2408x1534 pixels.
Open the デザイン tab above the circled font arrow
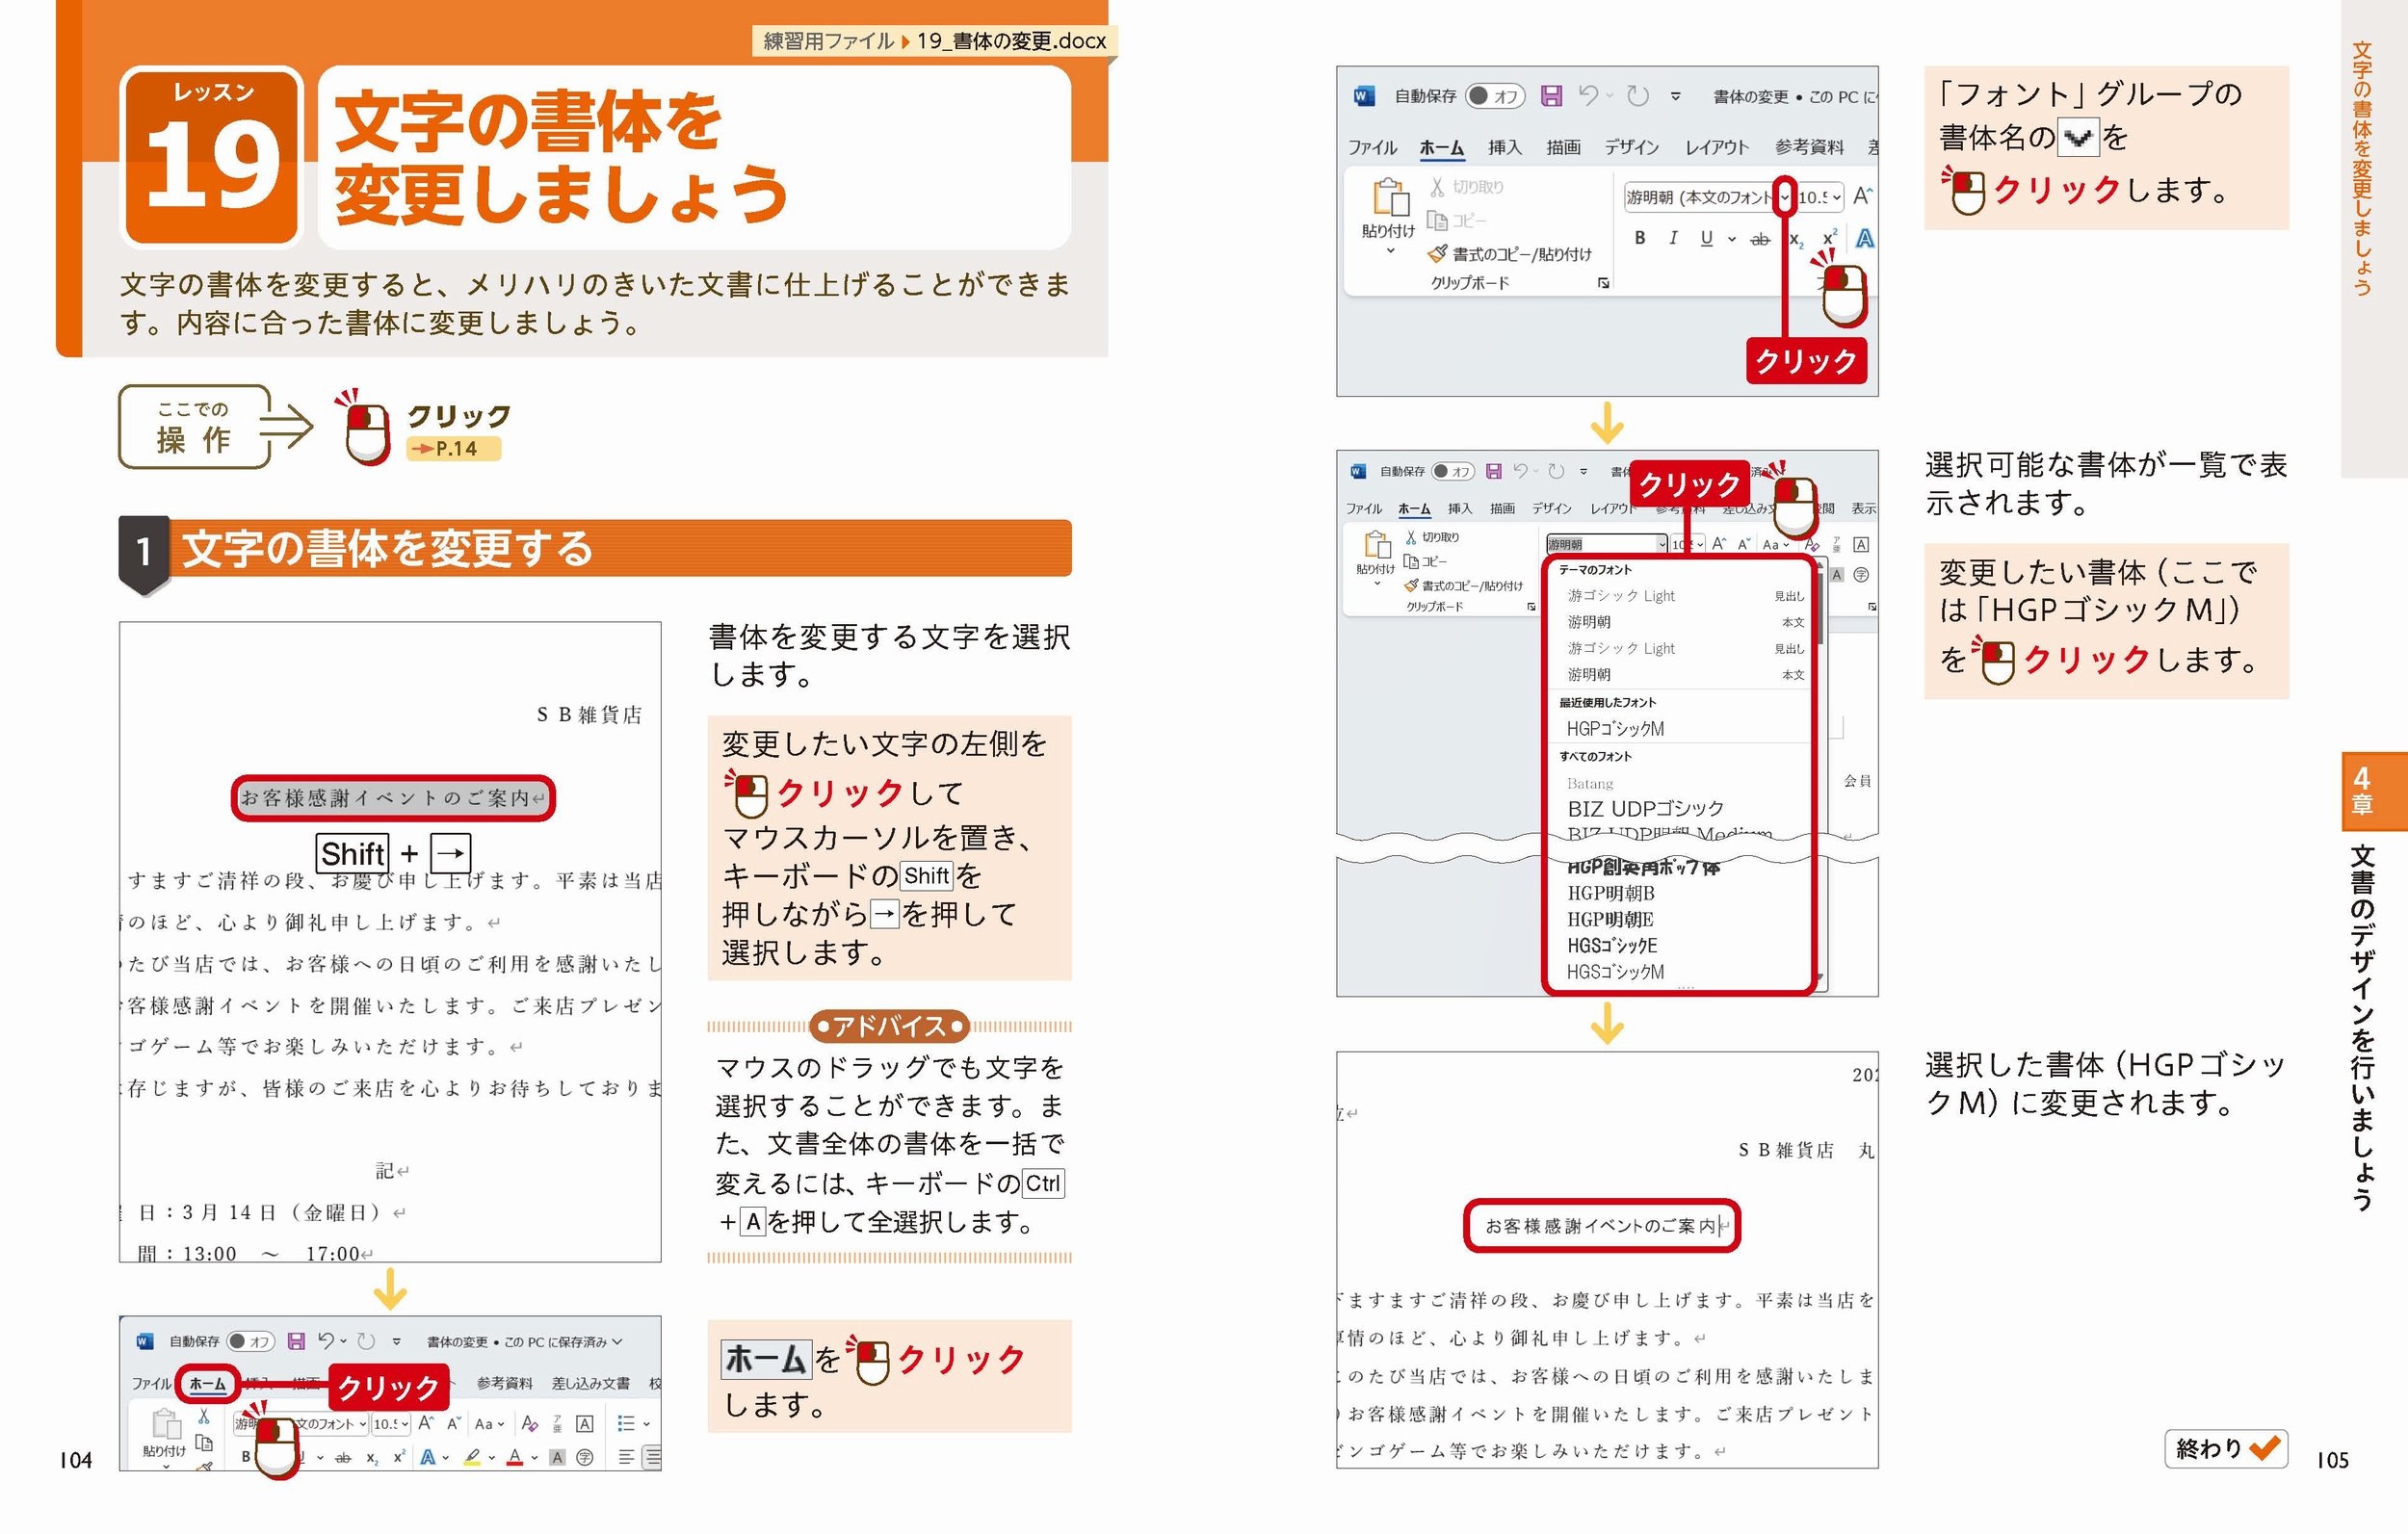point(1631,148)
